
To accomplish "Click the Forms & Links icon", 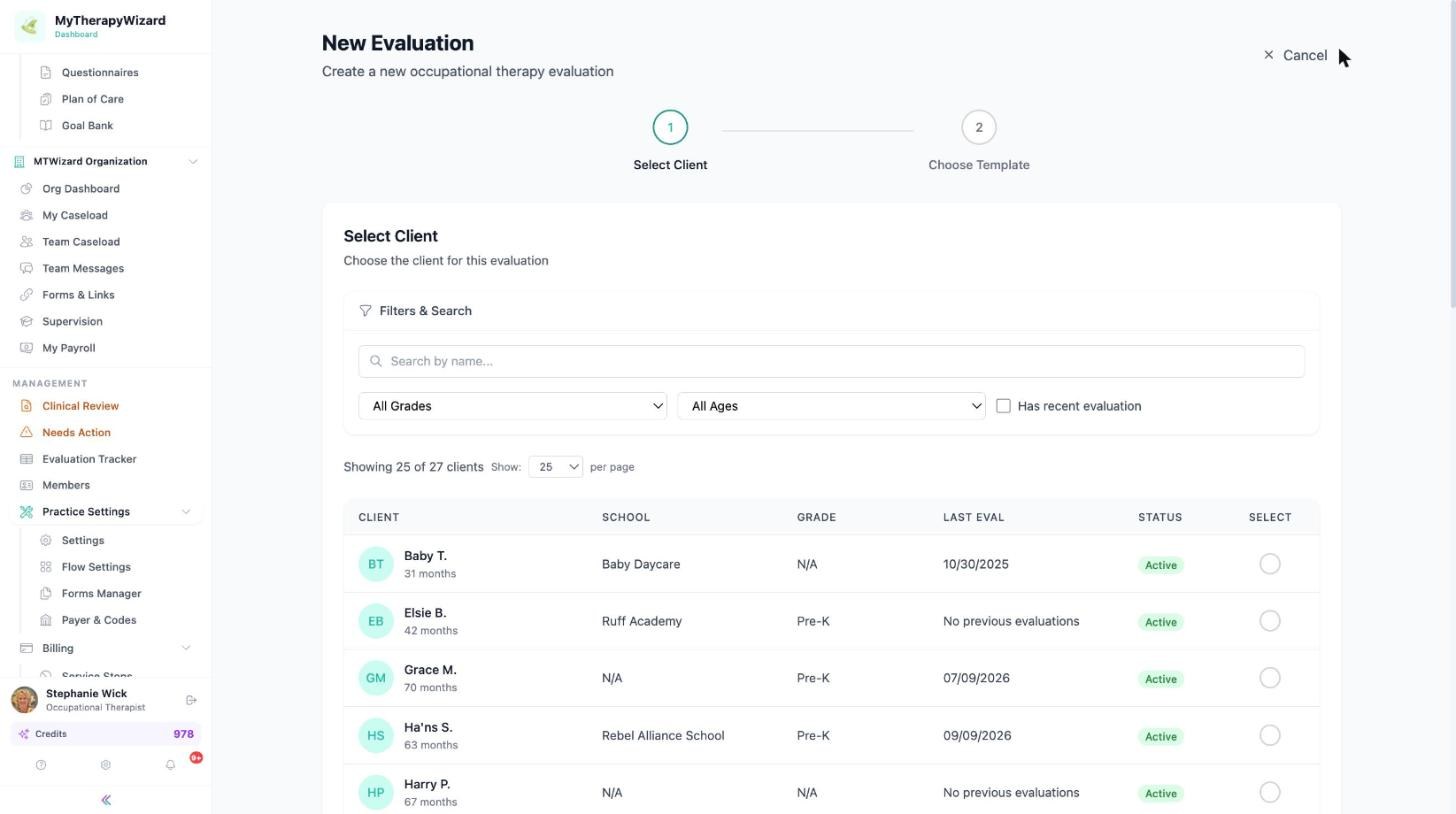I will click(26, 295).
